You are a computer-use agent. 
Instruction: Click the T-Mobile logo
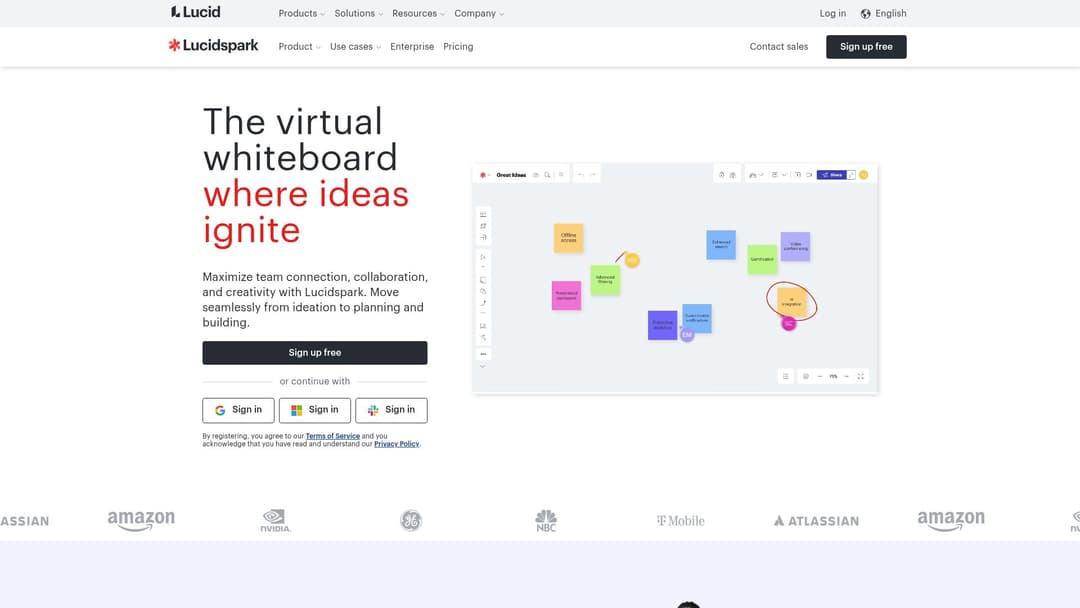681,521
